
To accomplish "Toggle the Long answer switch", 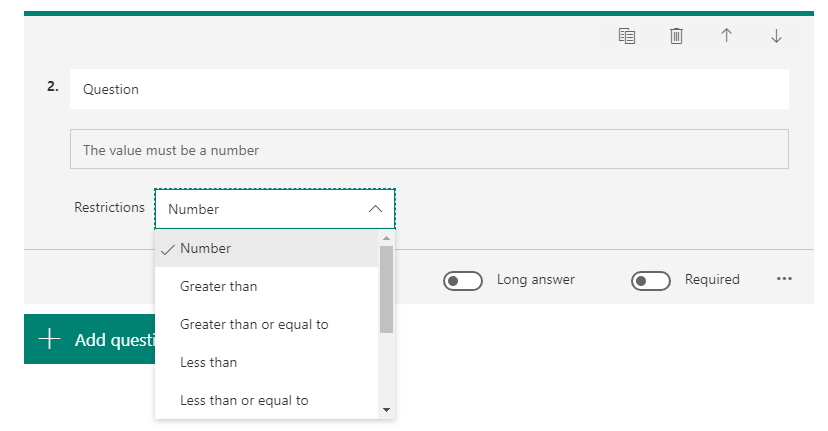I will click(x=463, y=281).
